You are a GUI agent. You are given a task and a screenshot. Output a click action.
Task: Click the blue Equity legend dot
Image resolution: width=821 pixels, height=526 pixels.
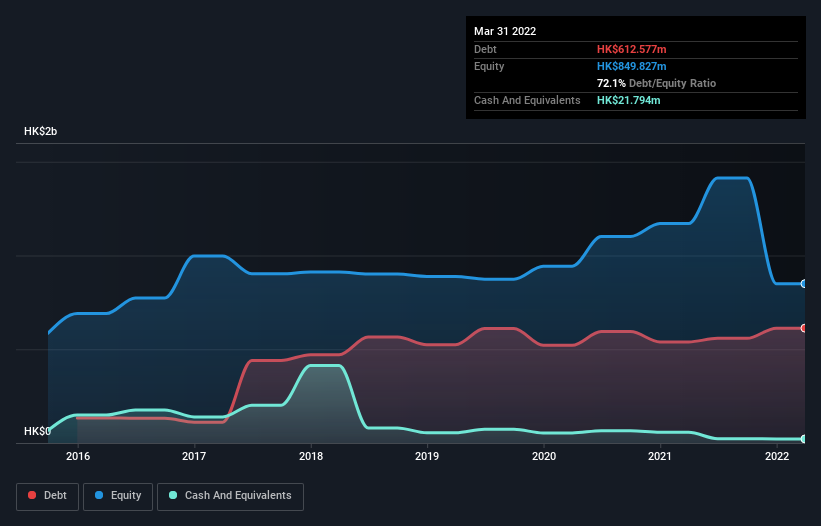(99, 495)
